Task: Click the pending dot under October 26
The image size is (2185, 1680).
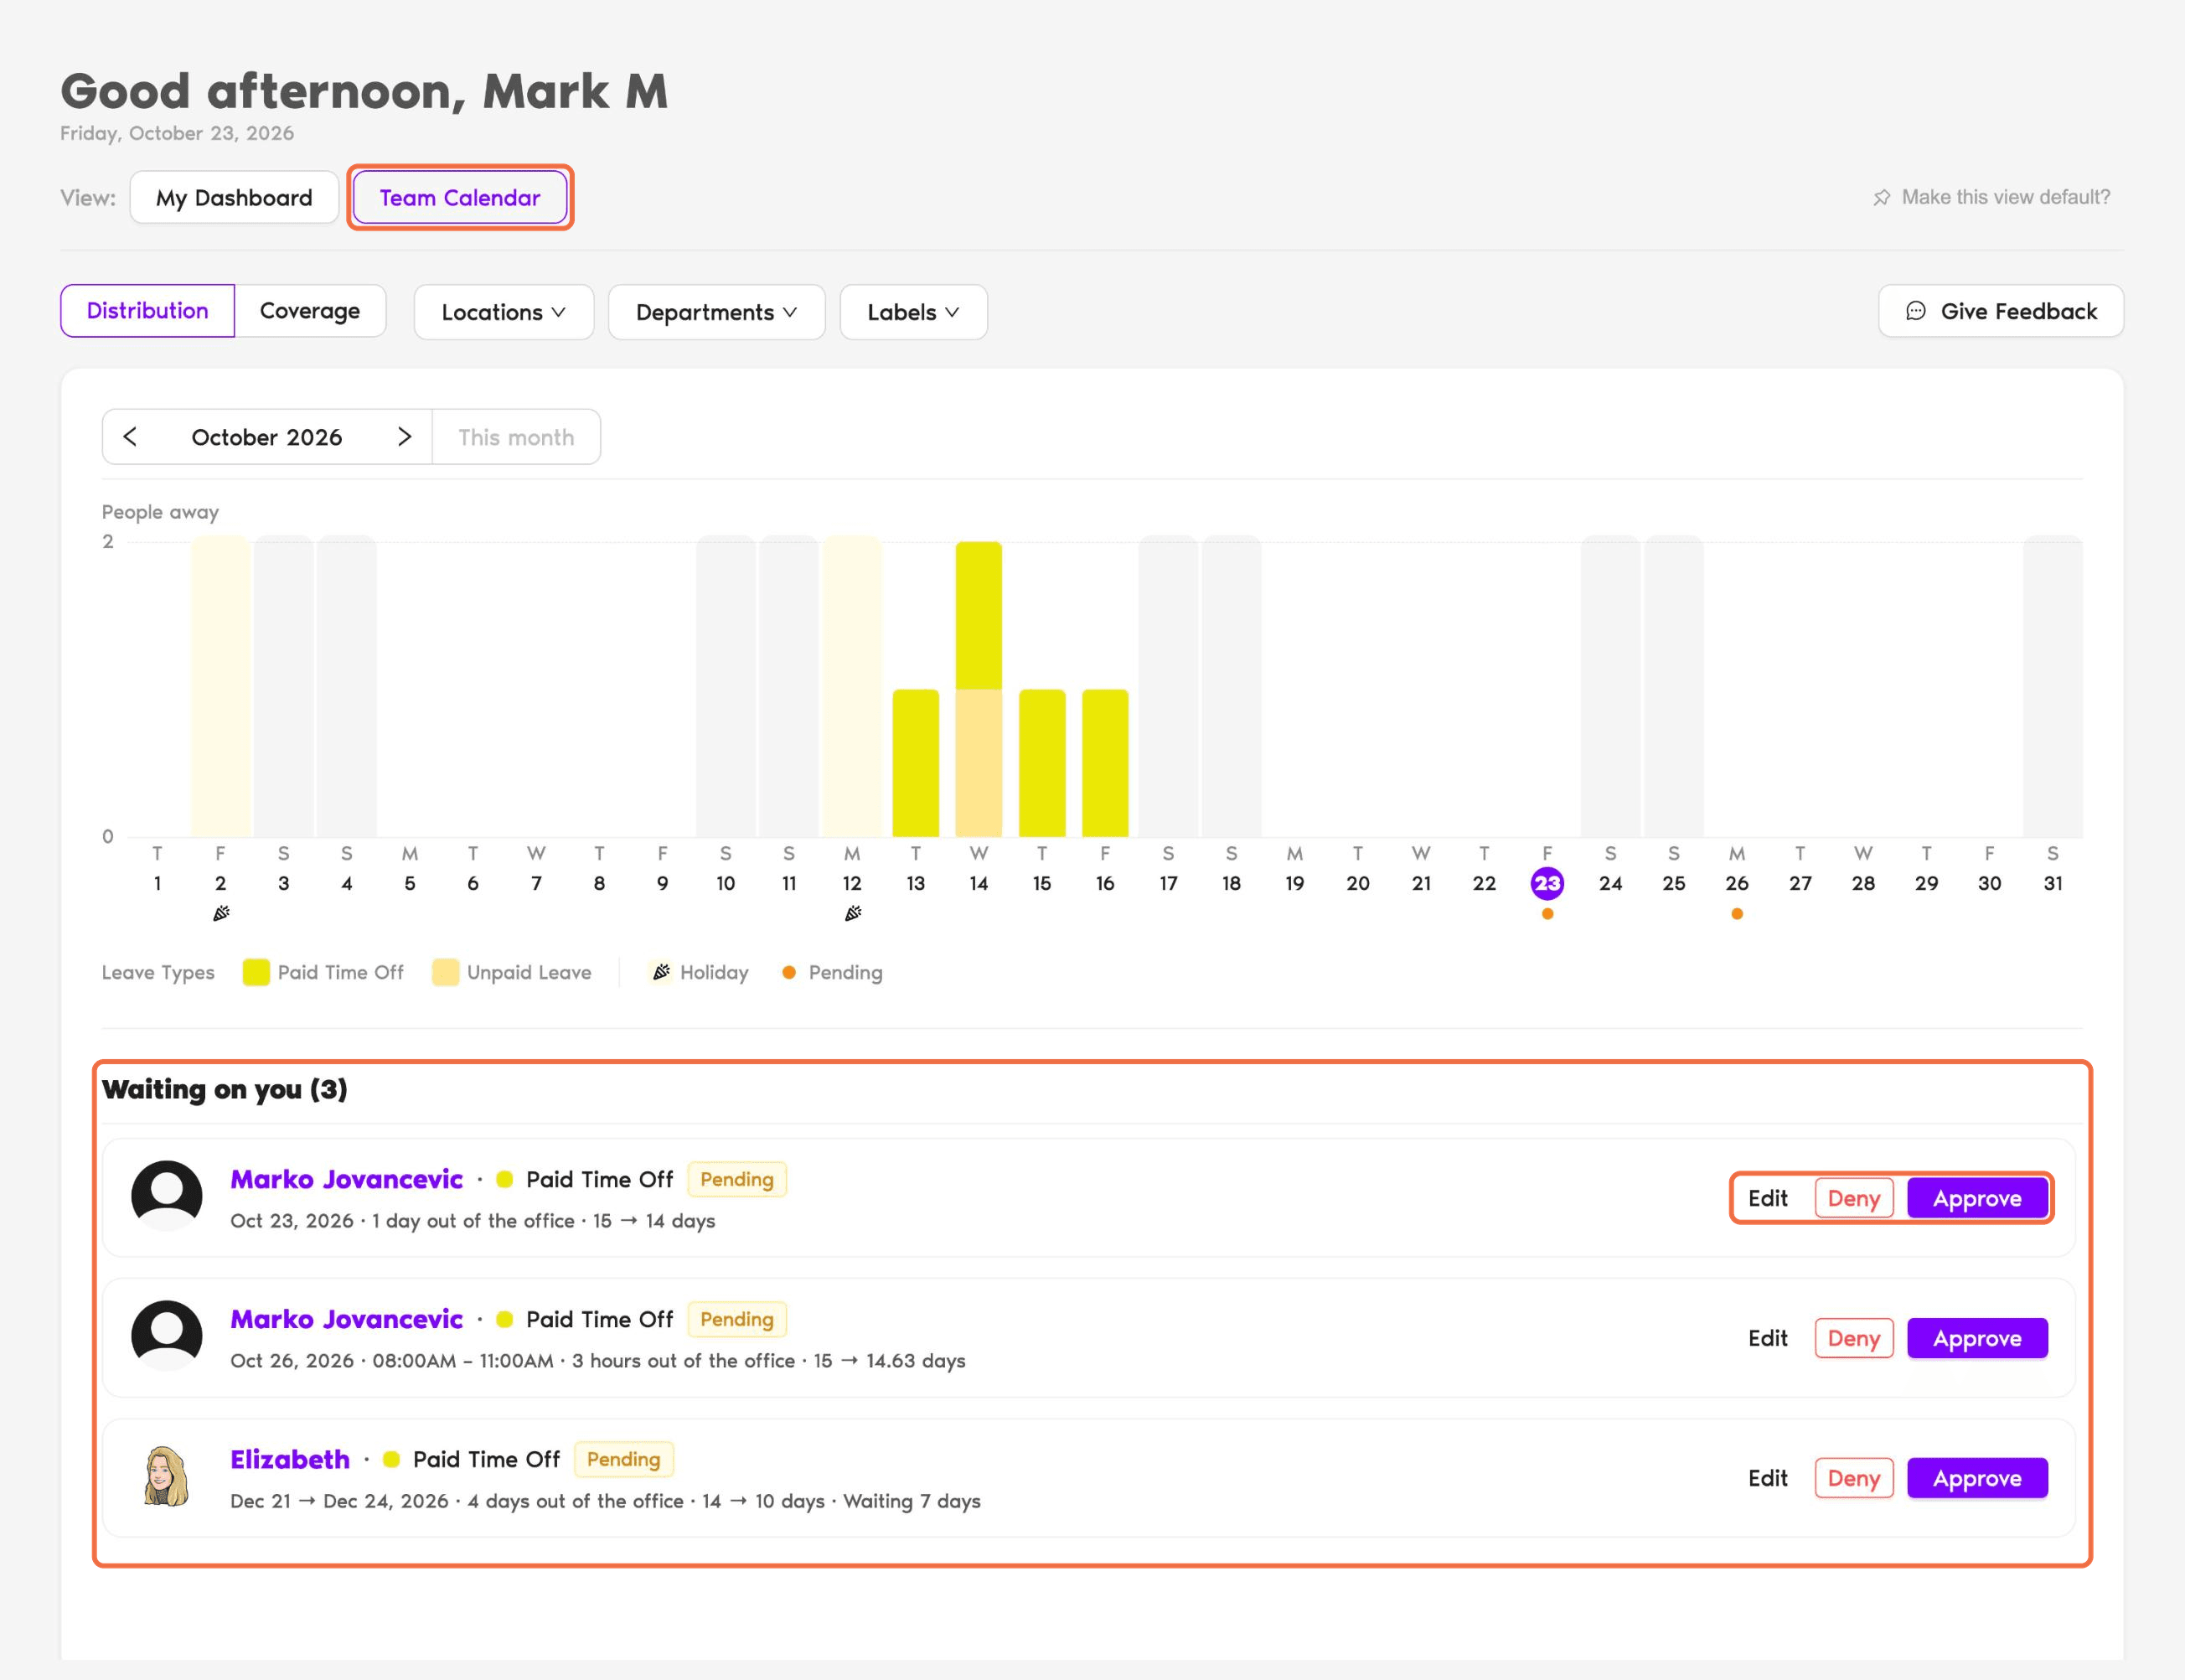Action: coord(1737,914)
